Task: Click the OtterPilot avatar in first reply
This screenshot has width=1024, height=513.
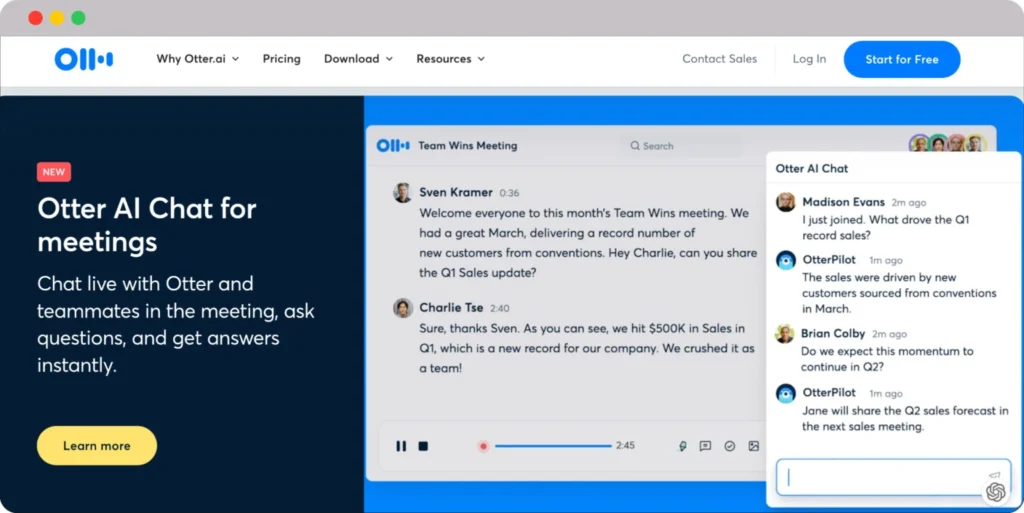Action: pos(786,260)
